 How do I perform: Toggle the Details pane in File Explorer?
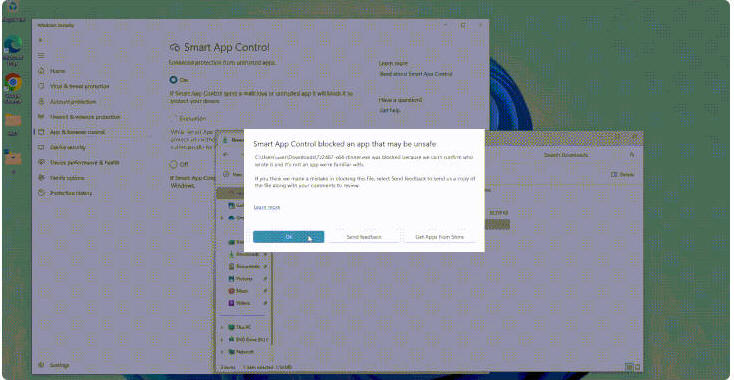point(623,174)
